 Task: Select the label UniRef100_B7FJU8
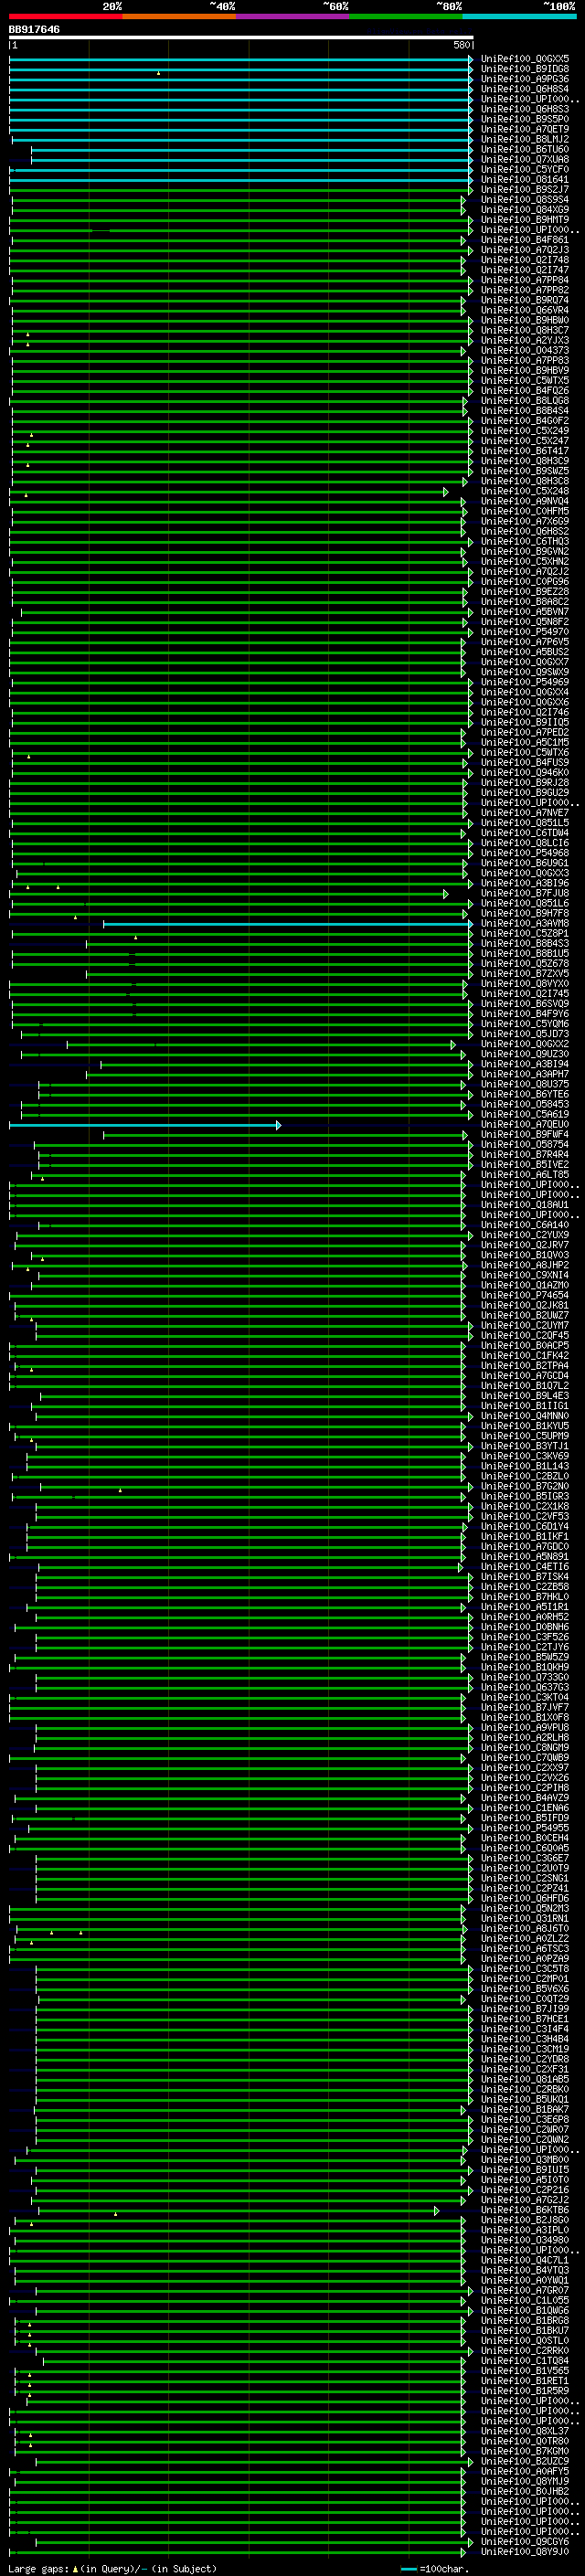524,894
